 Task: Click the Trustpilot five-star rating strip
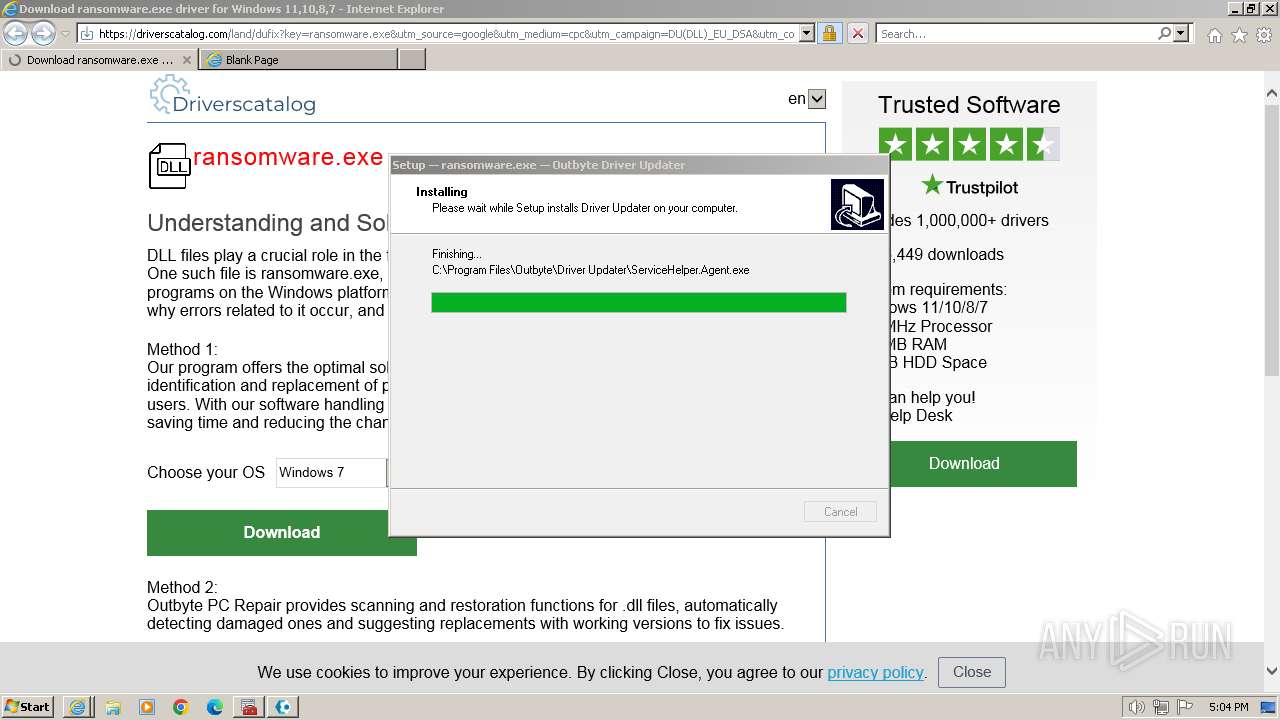tap(969, 145)
